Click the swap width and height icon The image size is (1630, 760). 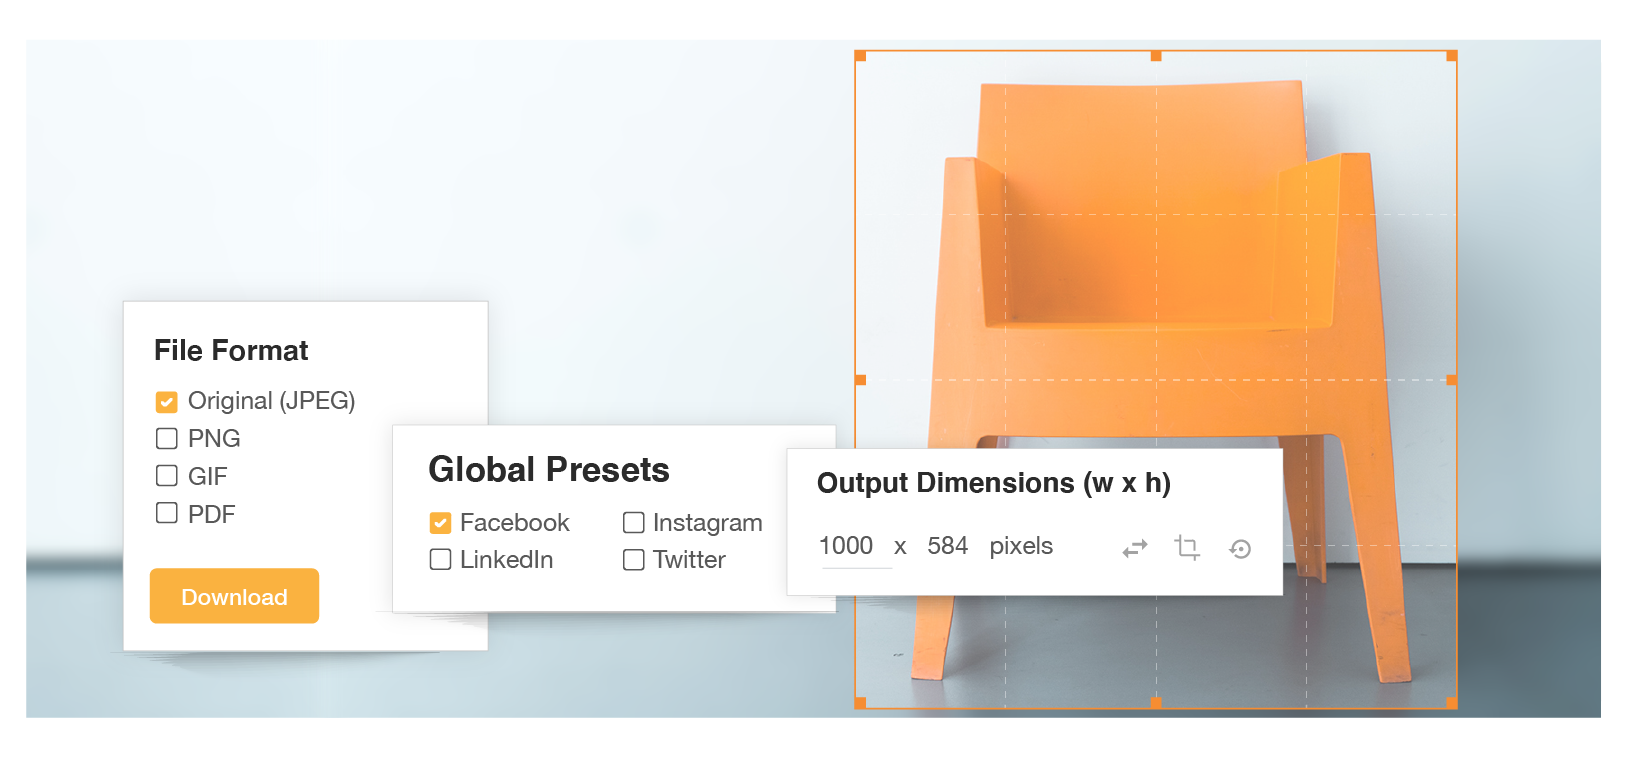[x=1135, y=547]
